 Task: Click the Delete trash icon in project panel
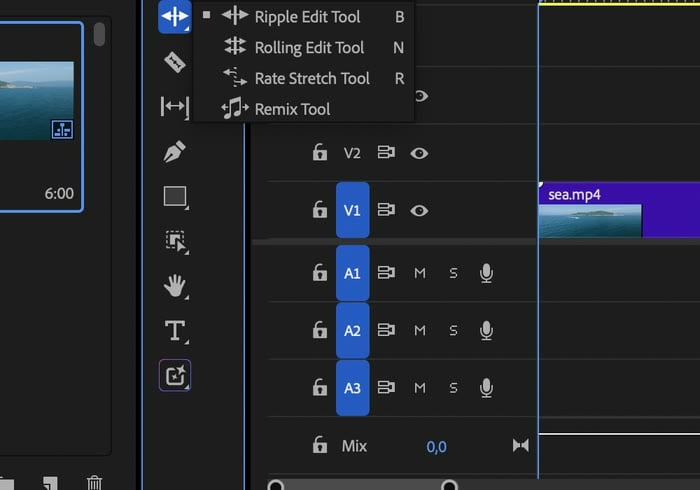tap(94, 482)
